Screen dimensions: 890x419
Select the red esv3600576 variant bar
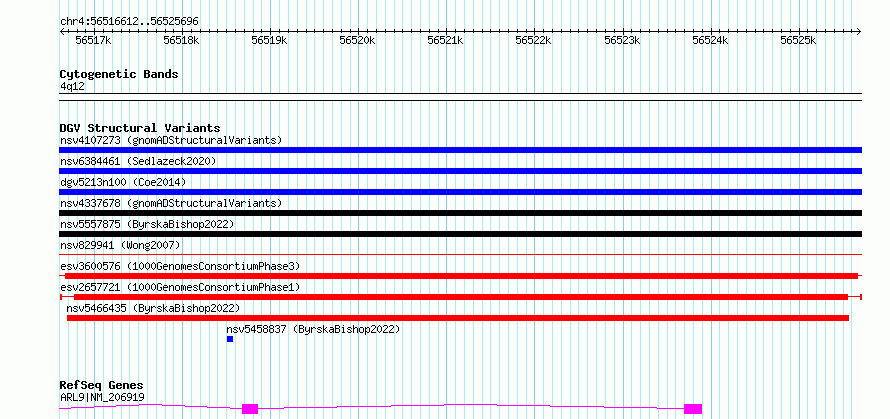[460, 276]
